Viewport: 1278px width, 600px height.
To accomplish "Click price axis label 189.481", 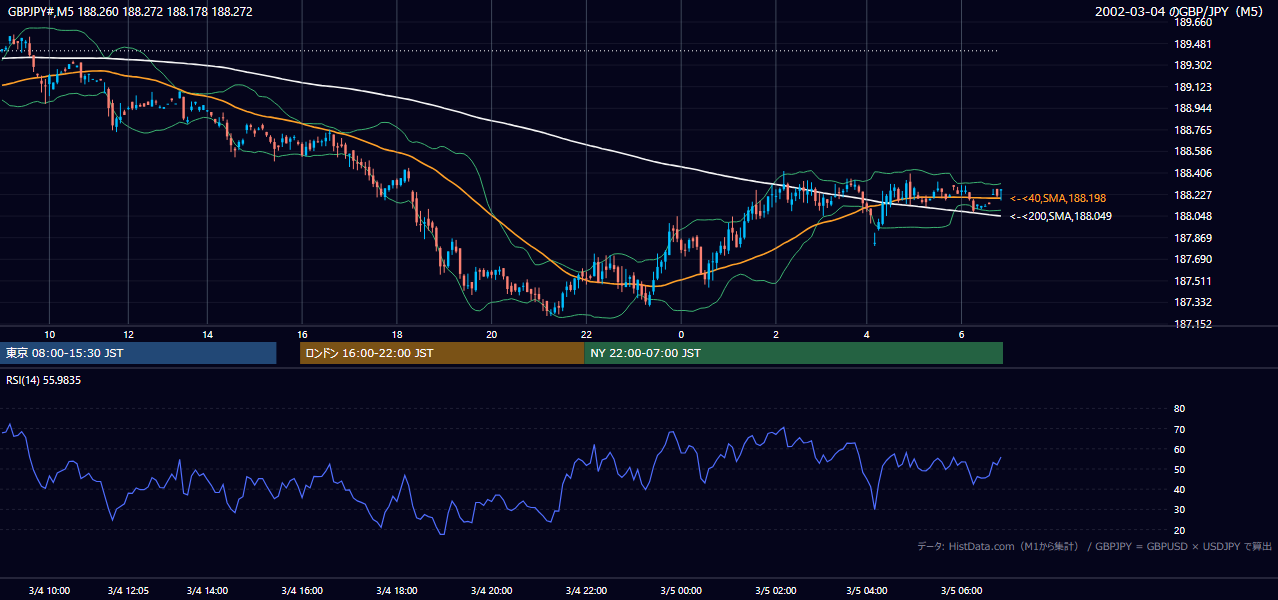I will [1192, 44].
